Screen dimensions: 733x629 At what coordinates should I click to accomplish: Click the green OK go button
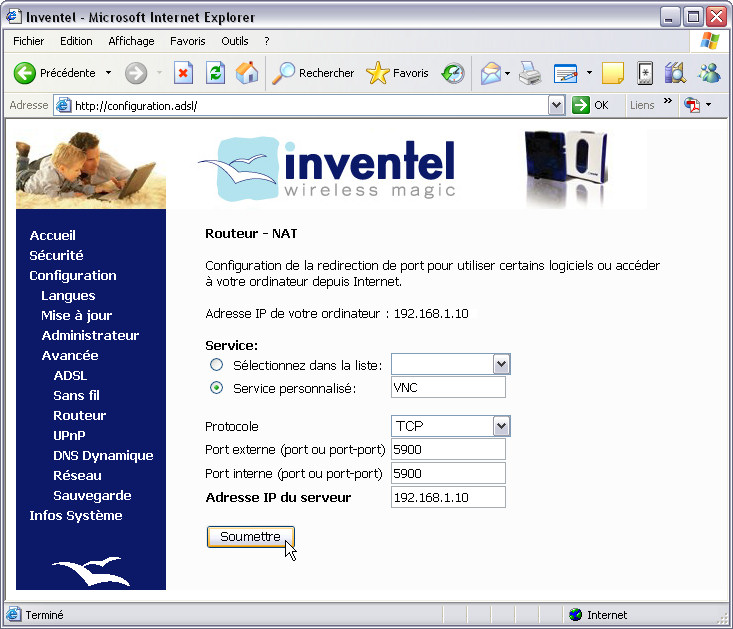click(x=590, y=105)
